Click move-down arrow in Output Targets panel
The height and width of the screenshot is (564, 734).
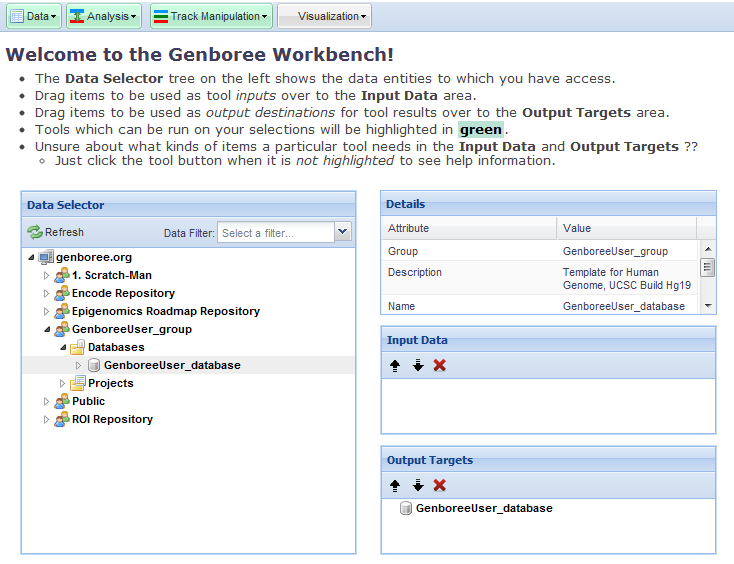pyautogui.click(x=418, y=485)
